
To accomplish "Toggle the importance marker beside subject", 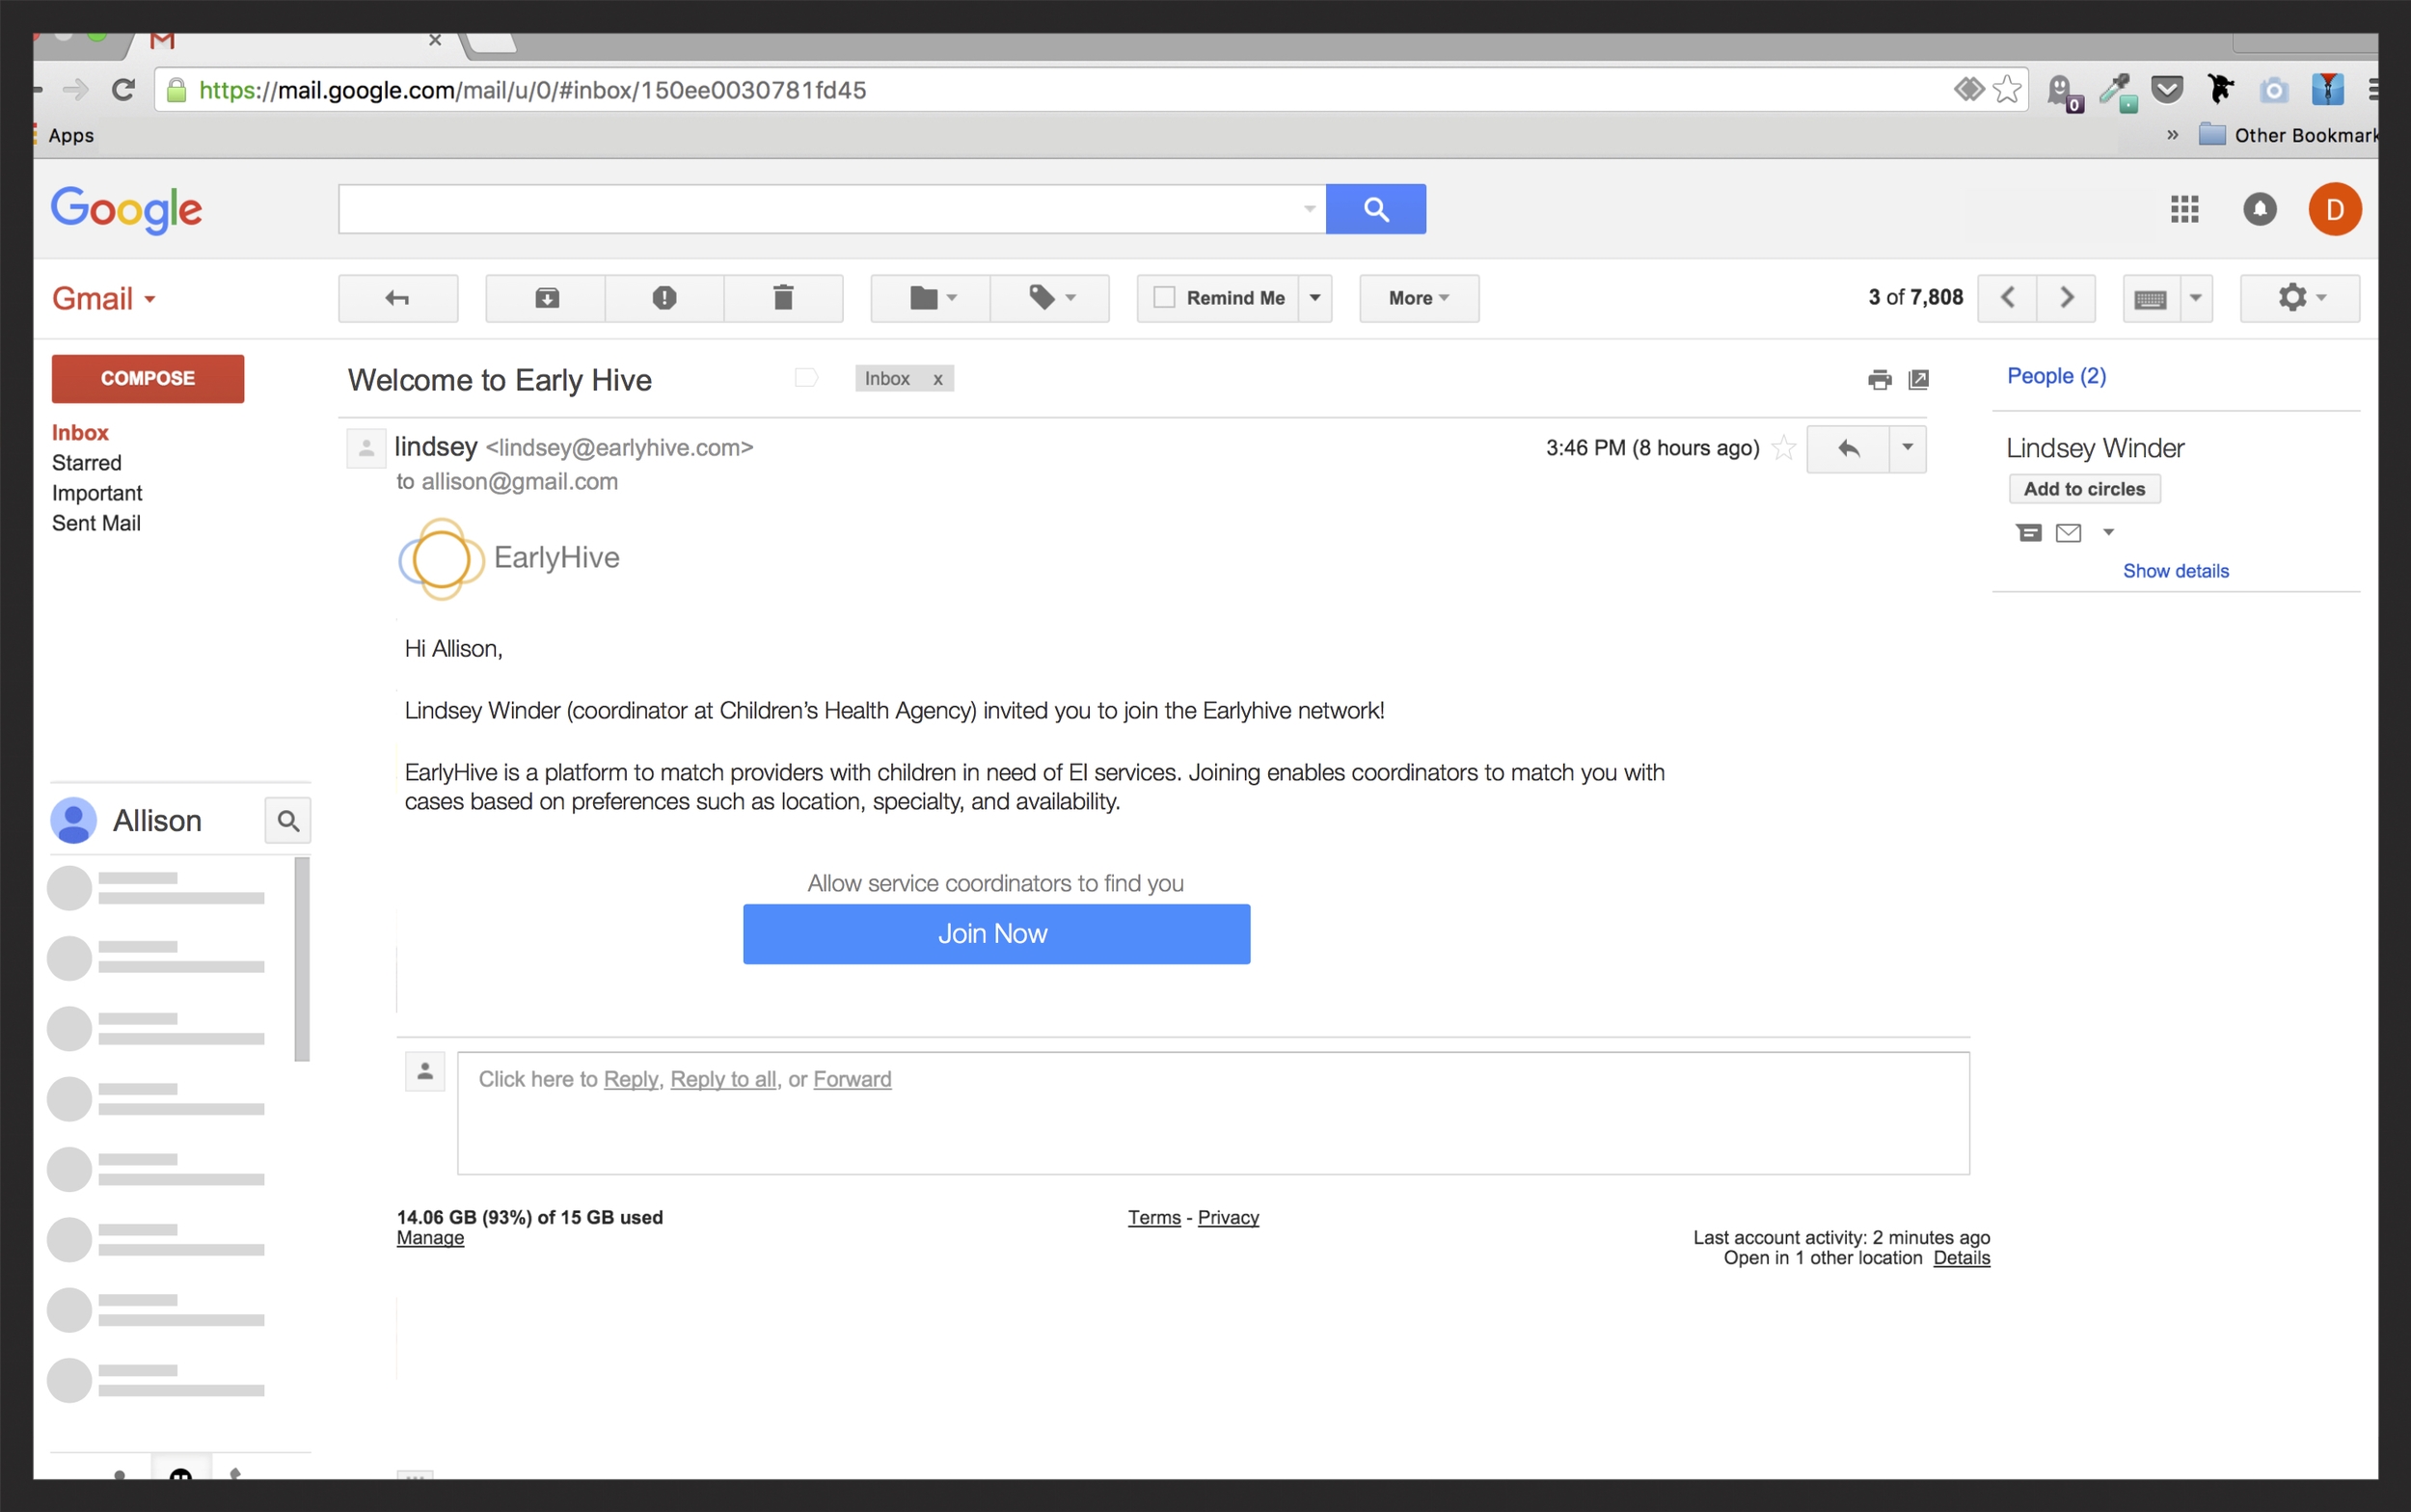I will coord(806,378).
